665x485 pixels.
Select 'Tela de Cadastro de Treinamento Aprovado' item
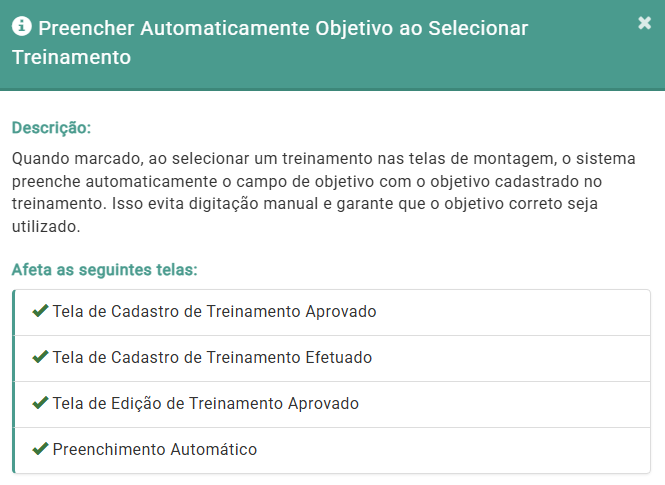[214, 311]
